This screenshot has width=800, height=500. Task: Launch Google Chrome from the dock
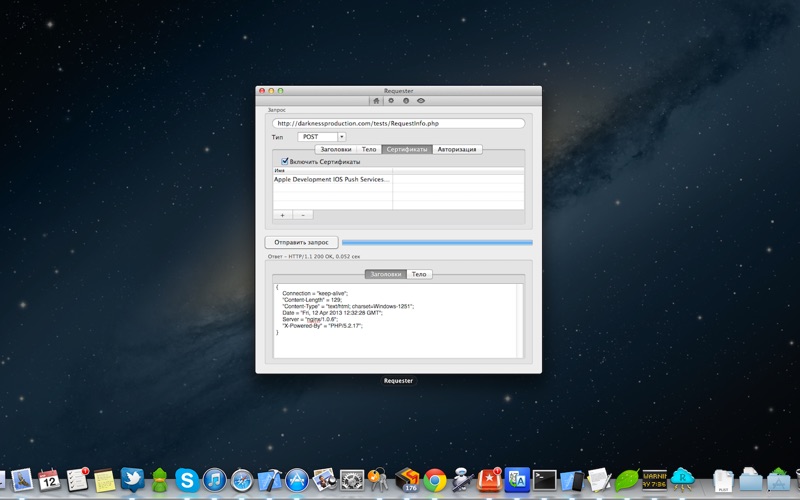pos(434,480)
